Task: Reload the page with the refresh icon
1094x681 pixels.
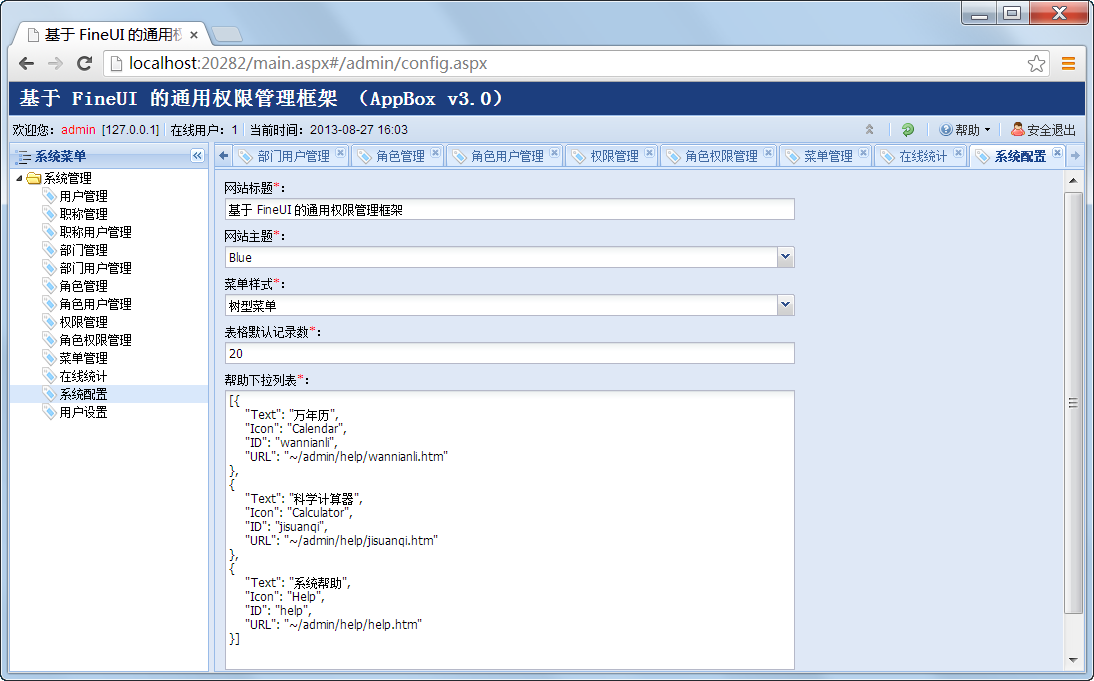Action: (84, 63)
